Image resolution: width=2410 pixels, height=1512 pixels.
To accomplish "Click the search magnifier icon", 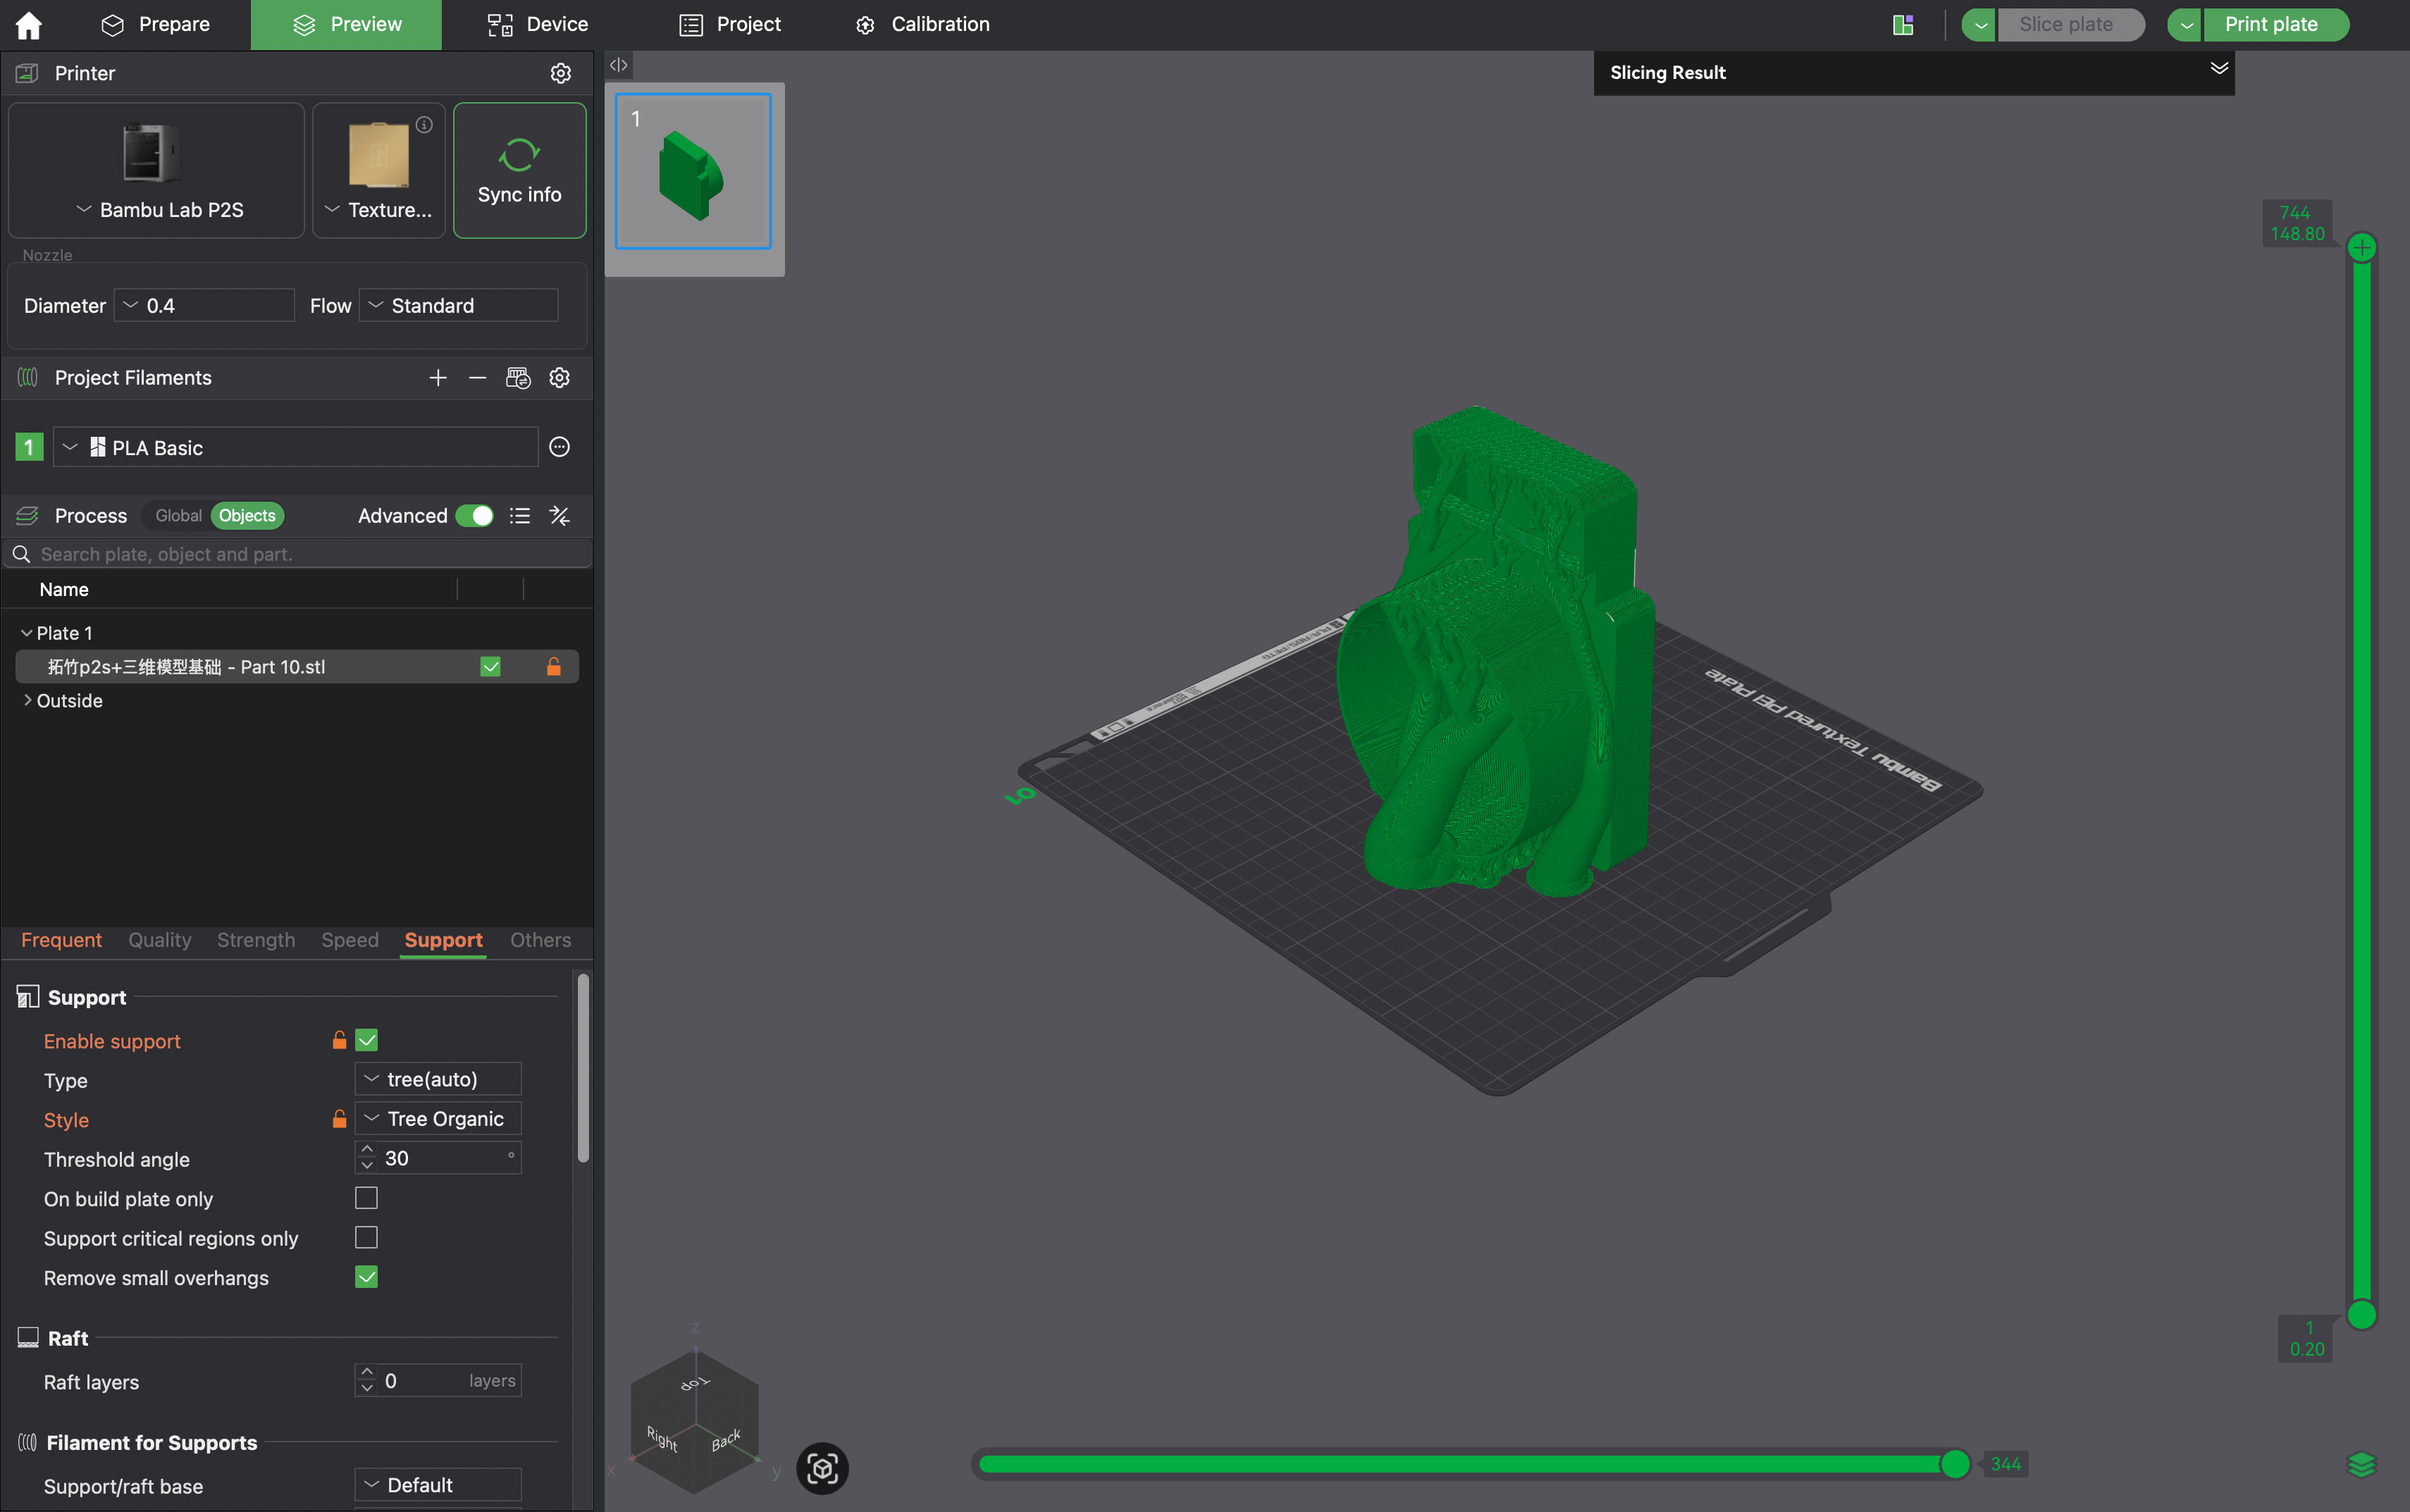I will point(21,554).
